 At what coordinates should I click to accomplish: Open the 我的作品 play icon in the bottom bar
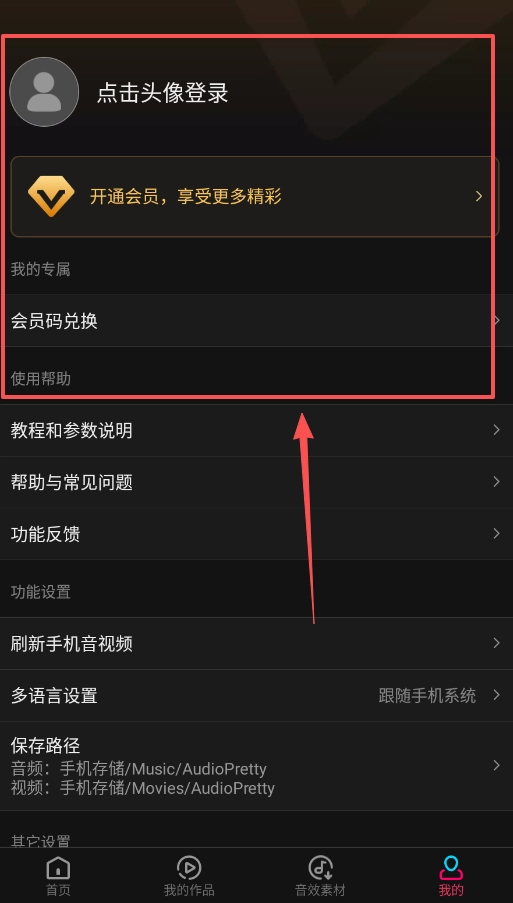coord(189,867)
